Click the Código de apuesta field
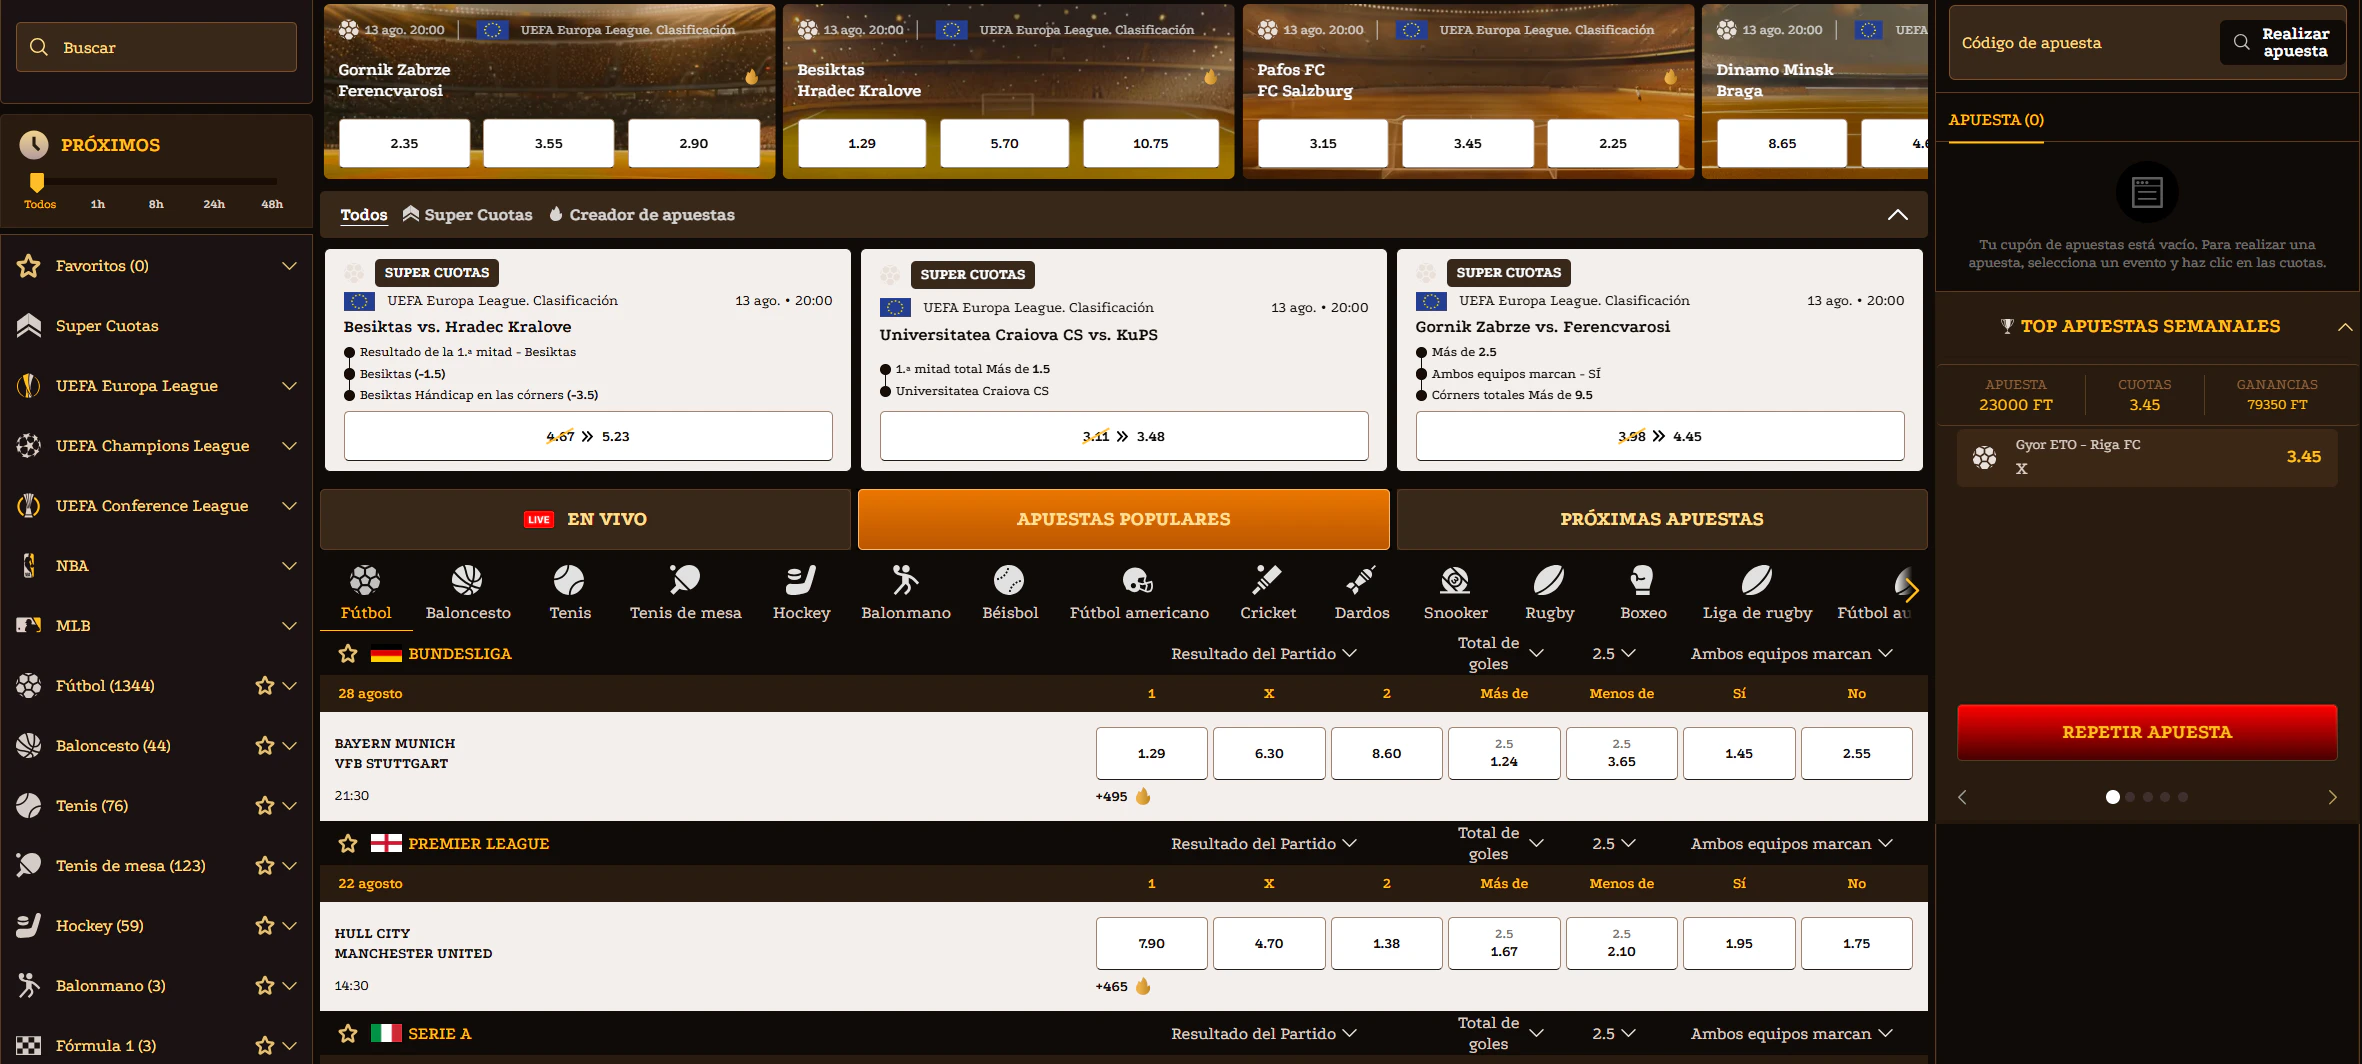Image resolution: width=2362 pixels, height=1064 pixels. [2084, 43]
